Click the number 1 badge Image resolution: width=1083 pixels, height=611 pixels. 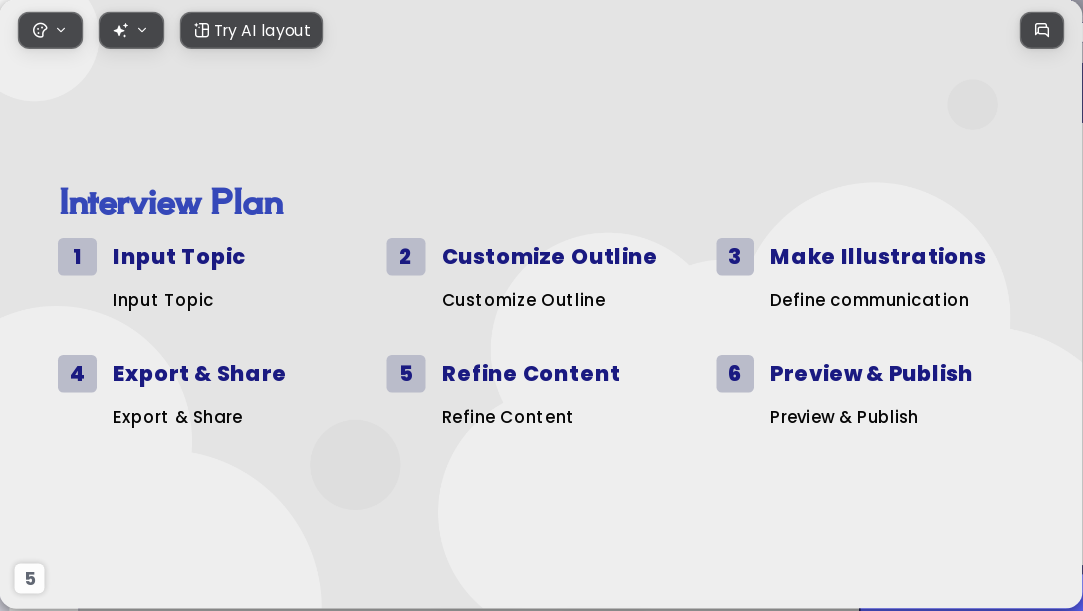(x=77, y=257)
